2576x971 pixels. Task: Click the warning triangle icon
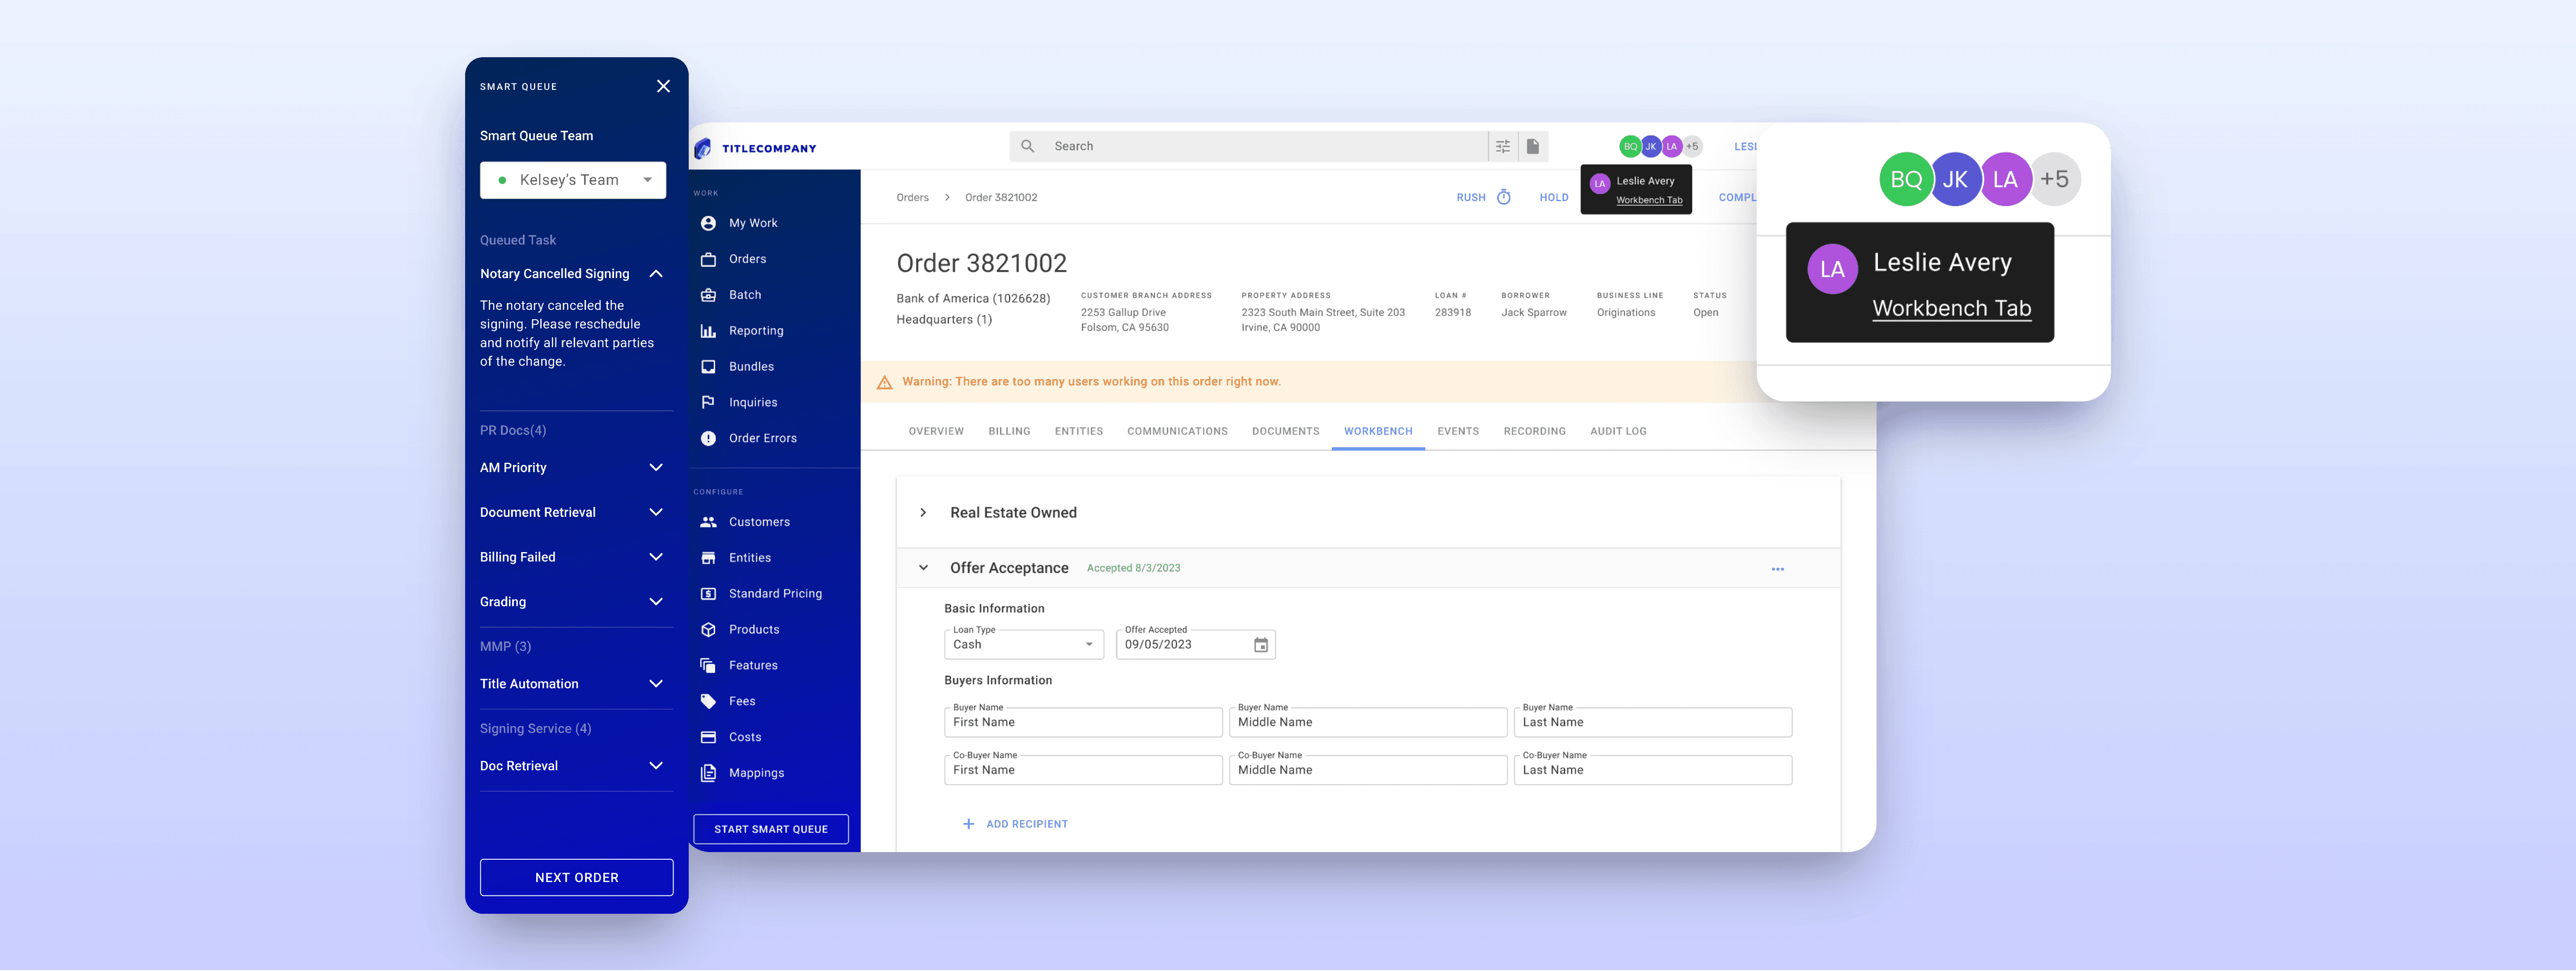tap(884, 382)
